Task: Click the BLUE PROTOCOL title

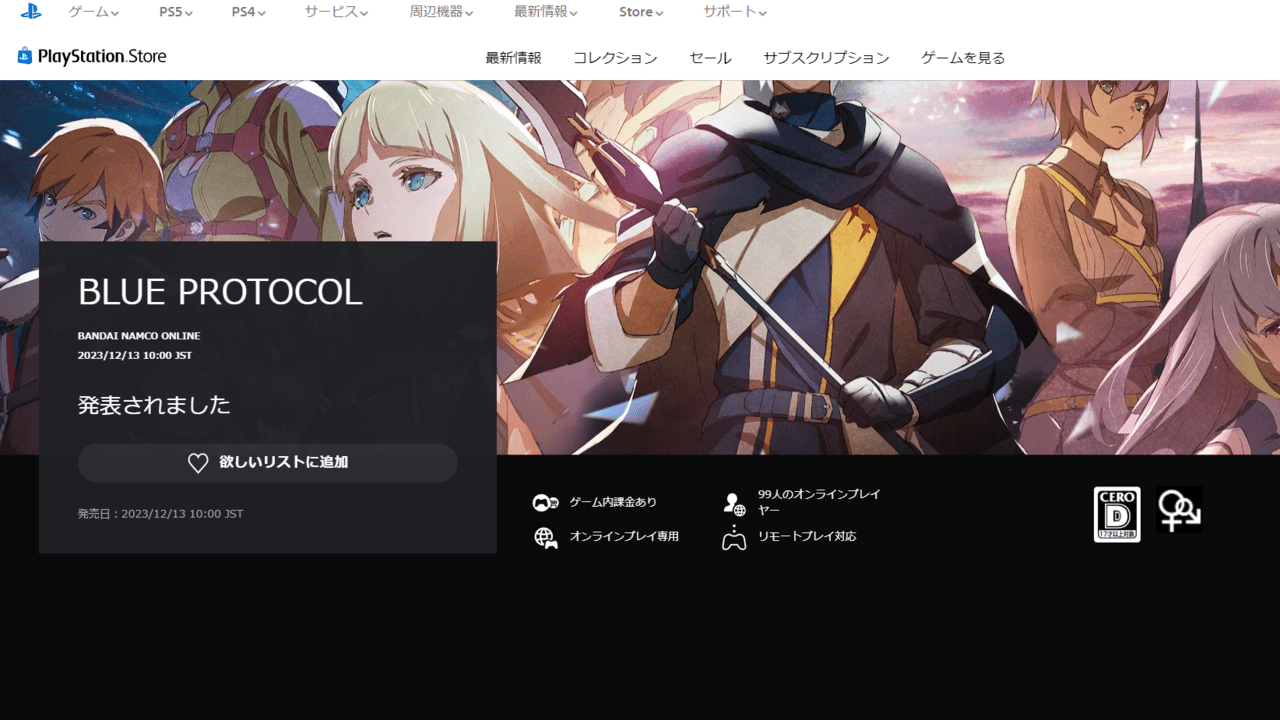Action: pos(220,292)
